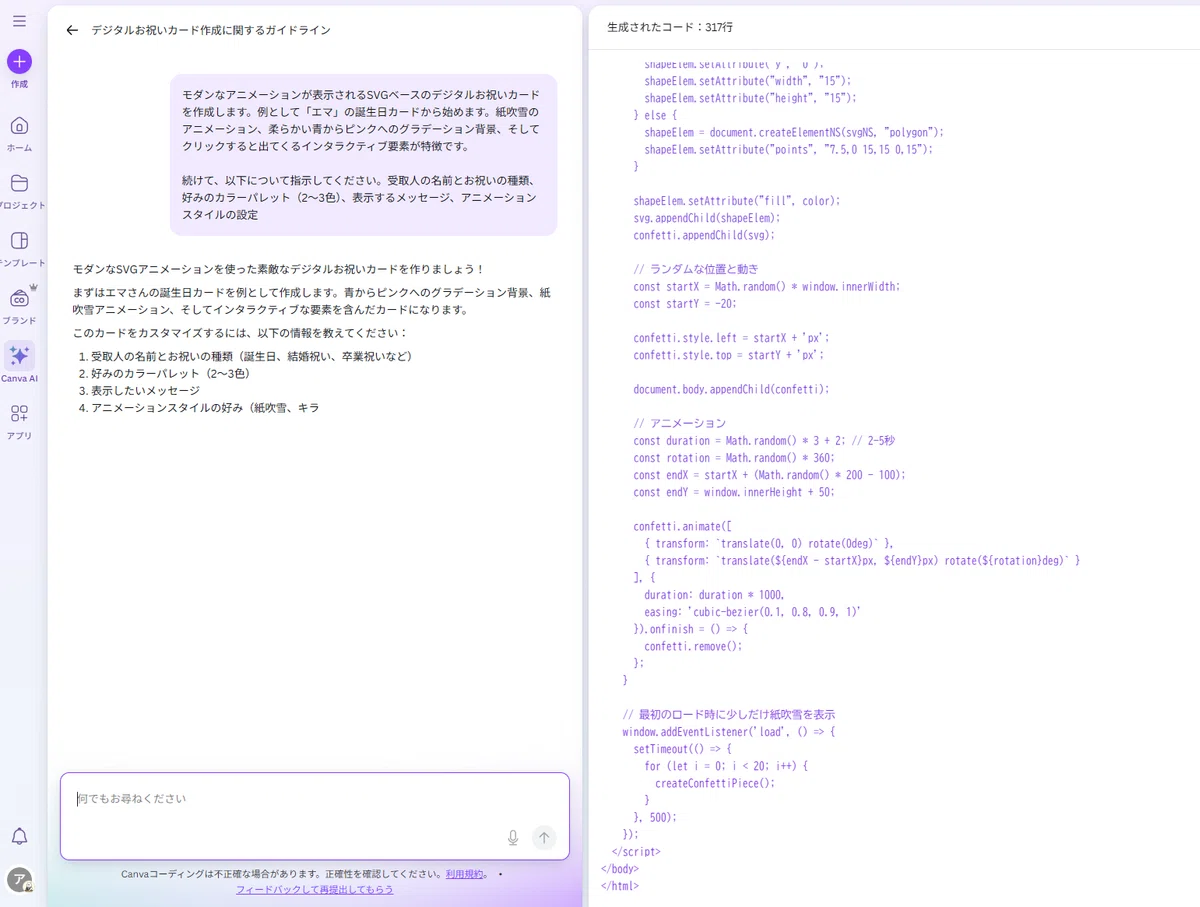Image resolution: width=1200 pixels, height=907 pixels.
Task: Click list item アニメーションスタイルの好み
Action: pyautogui.click(x=205, y=407)
